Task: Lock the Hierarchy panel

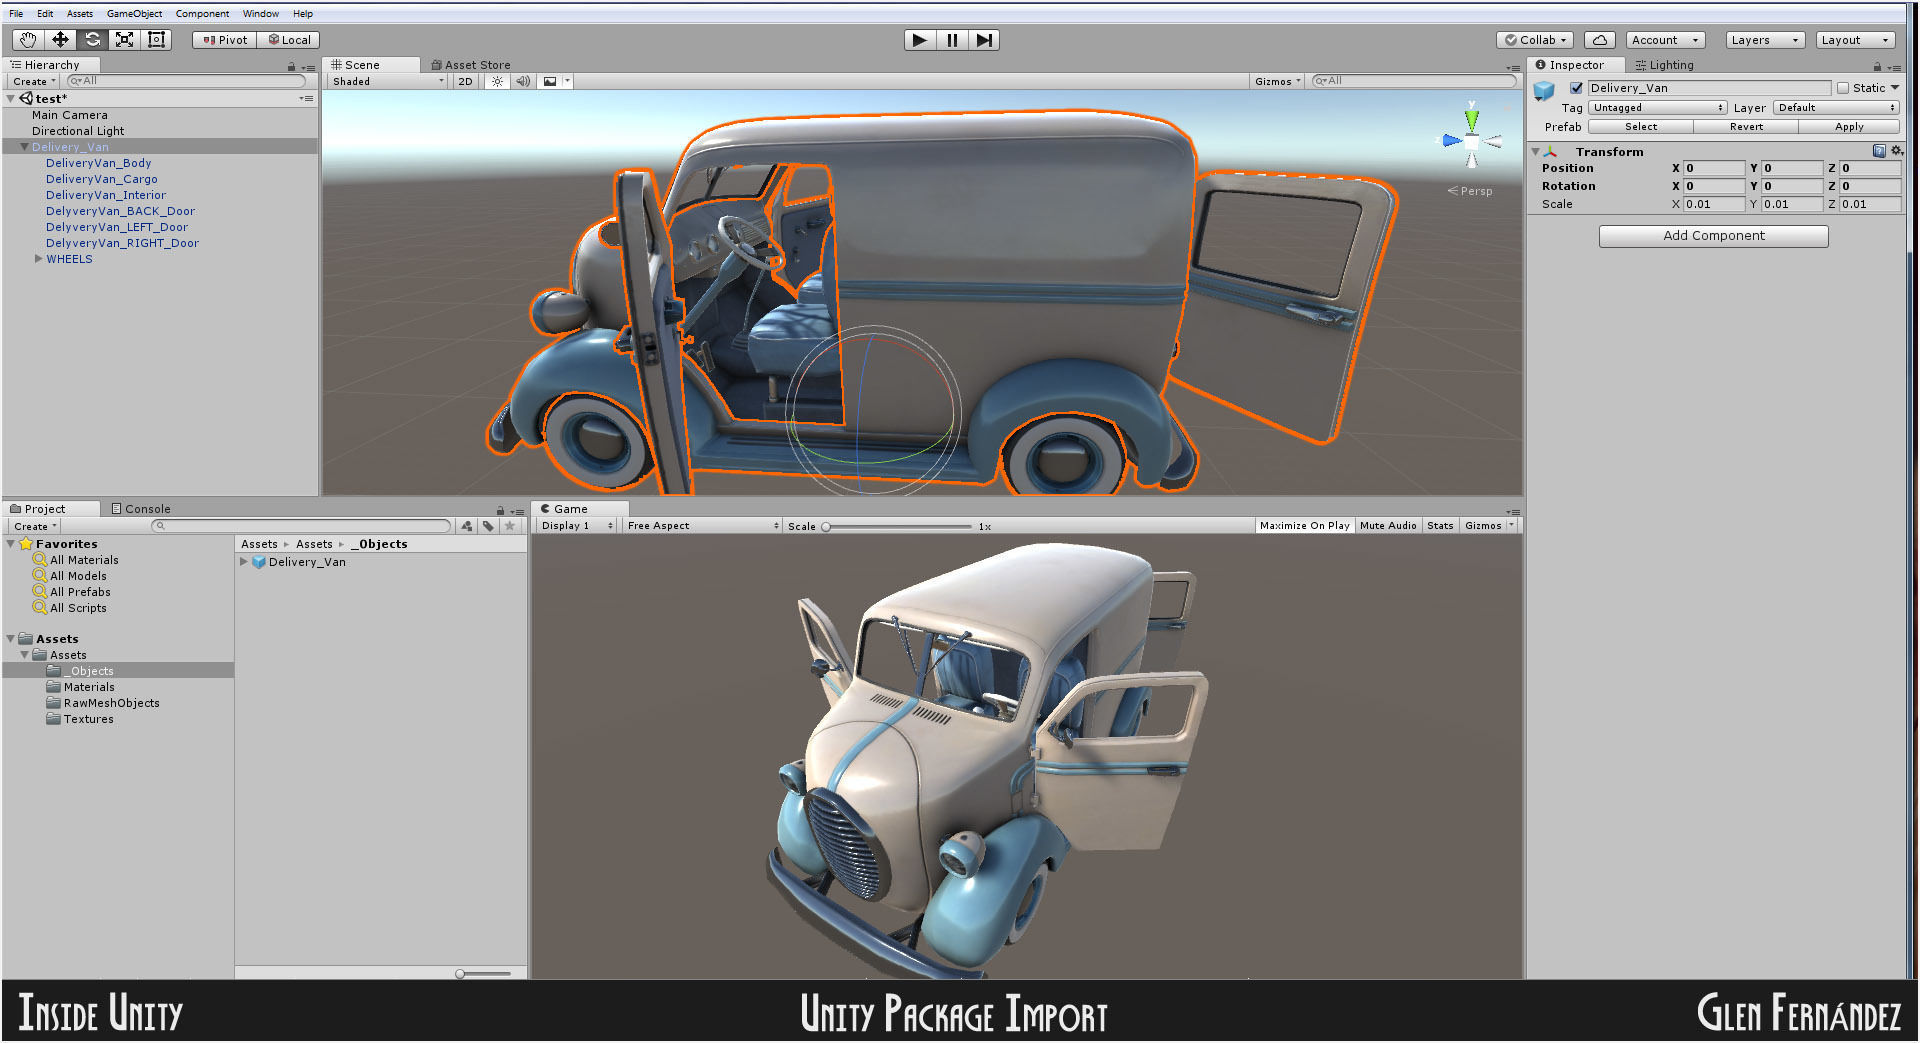Action: (292, 66)
